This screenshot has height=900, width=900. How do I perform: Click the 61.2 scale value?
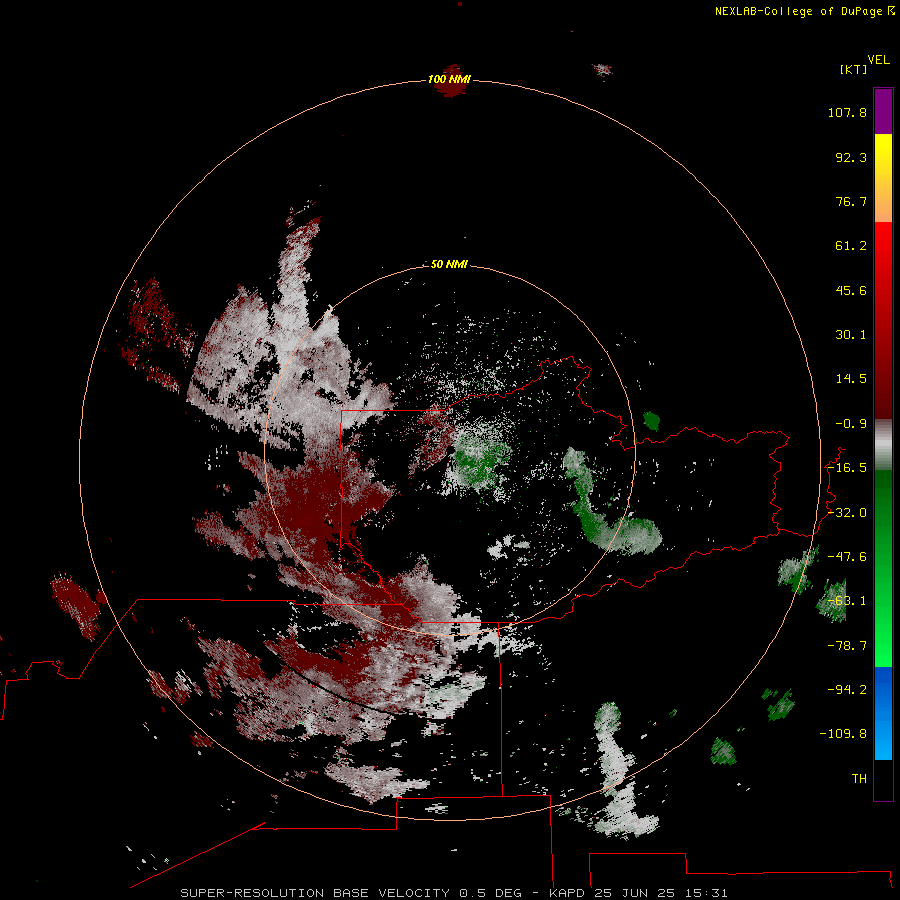click(851, 246)
